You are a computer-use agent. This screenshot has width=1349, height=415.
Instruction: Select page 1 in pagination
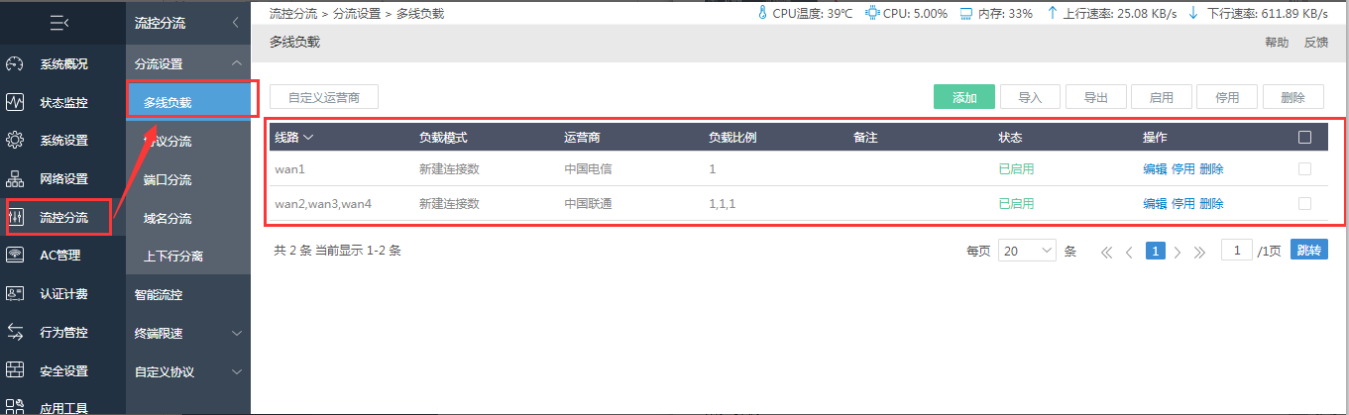pyautogui.click(x=1154, y=251)
